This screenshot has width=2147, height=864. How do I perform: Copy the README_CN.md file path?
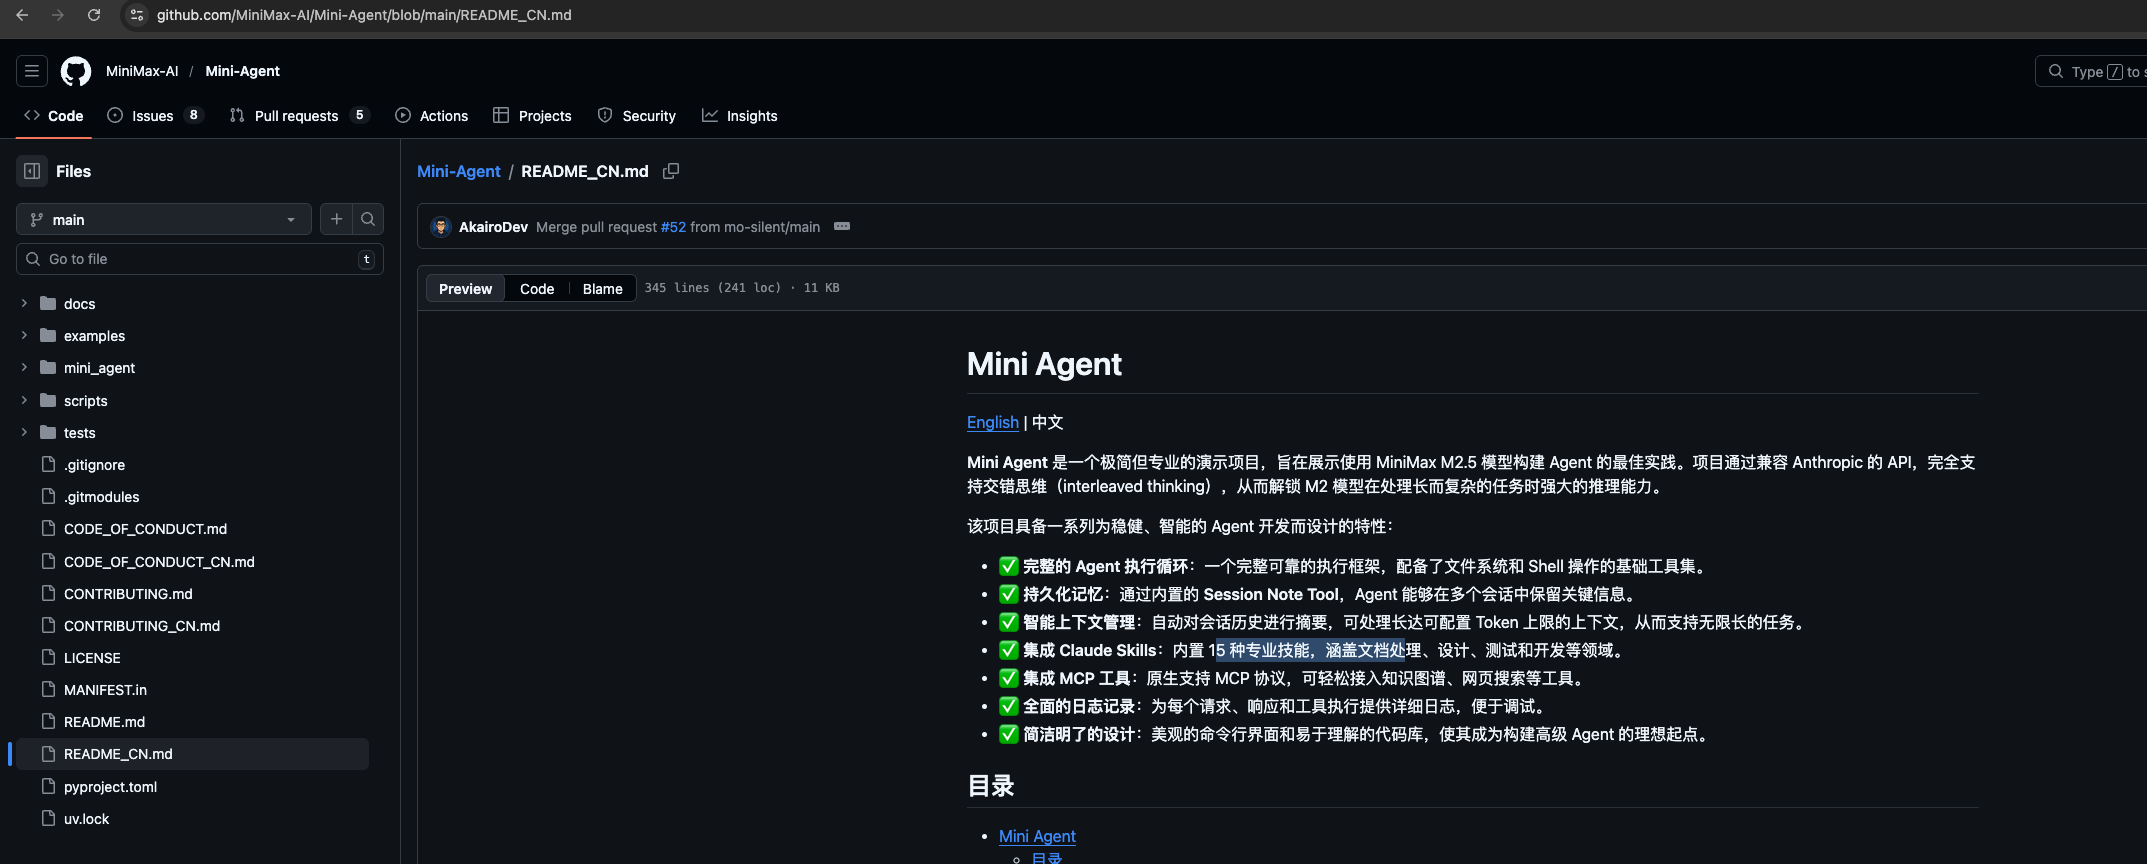click(671, 171)
